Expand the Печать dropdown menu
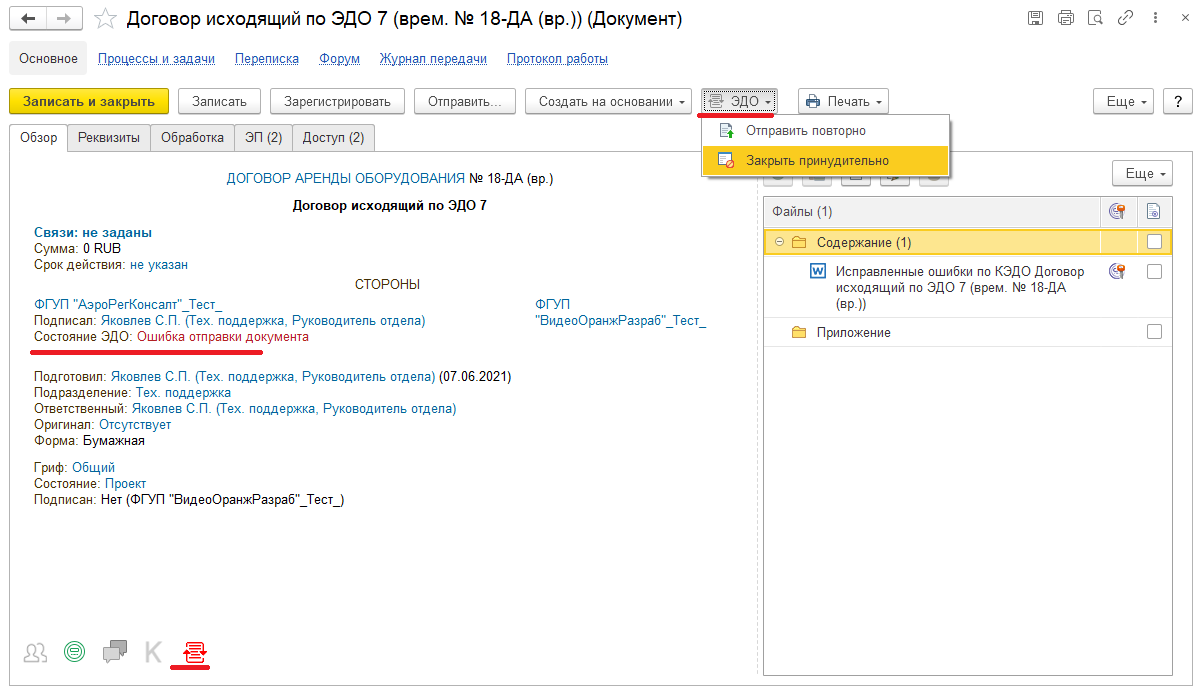The width and height of the screenshot is (1198, 692). [843, 101]
